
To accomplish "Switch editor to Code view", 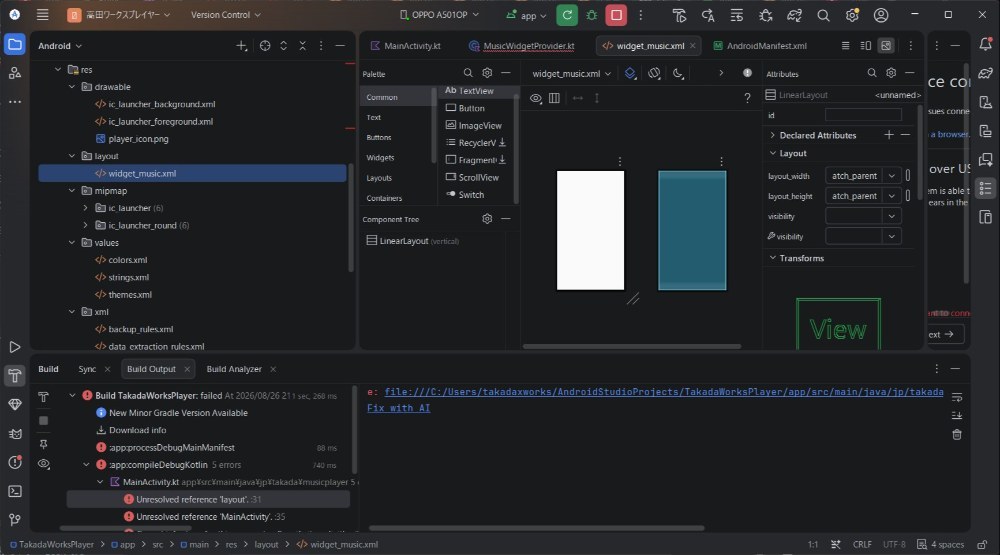I will pos(845,46).
